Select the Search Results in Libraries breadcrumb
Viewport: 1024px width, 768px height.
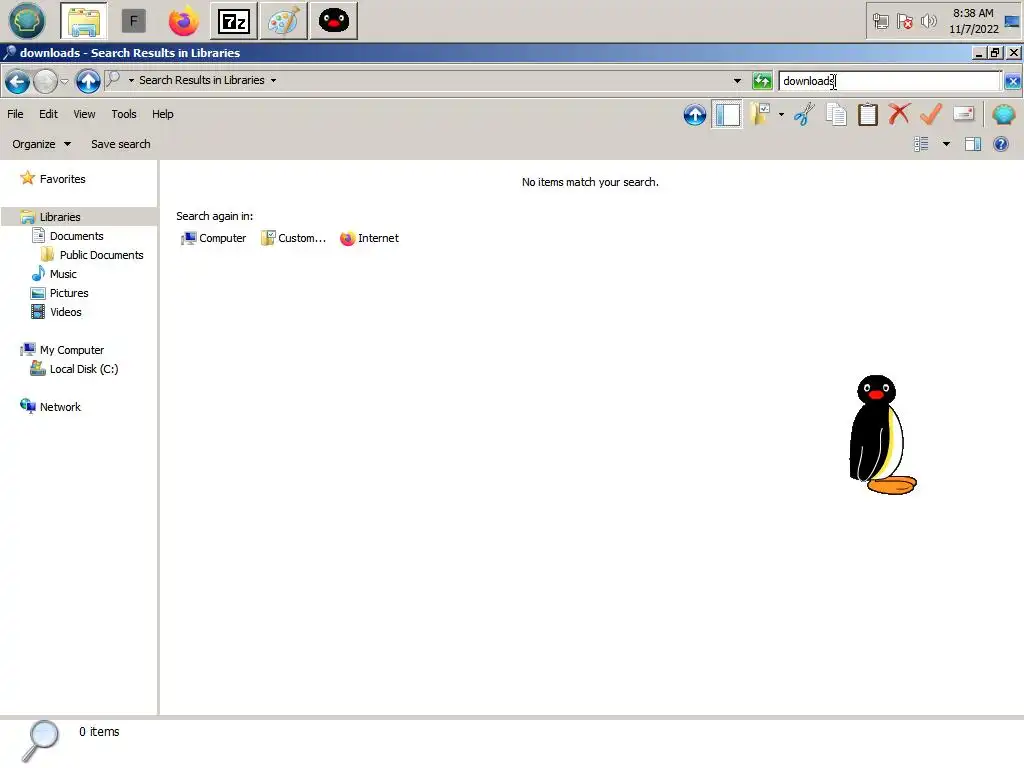202,80
